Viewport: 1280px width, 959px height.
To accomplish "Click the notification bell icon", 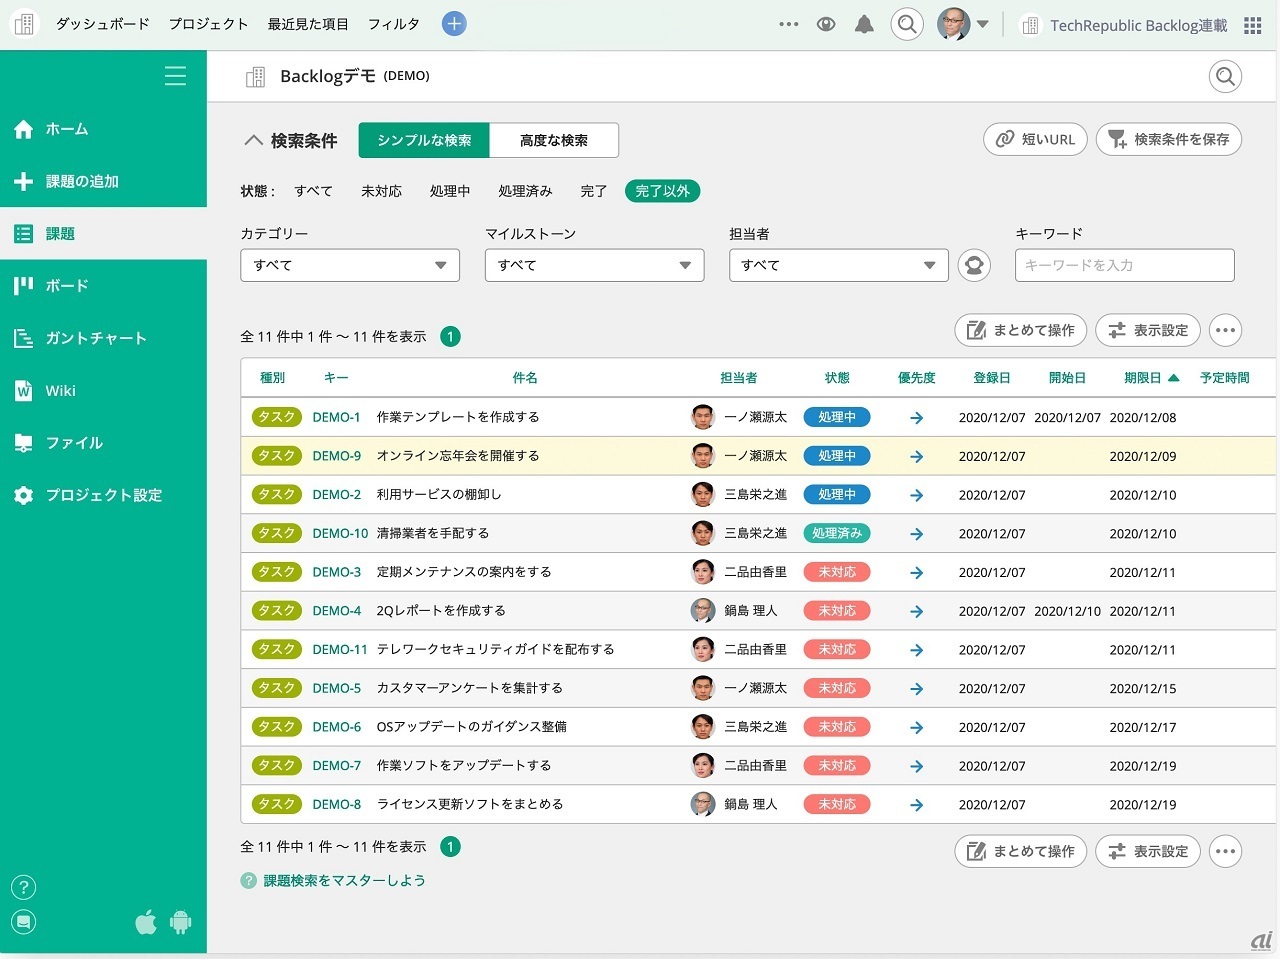I will click(864, 25).
